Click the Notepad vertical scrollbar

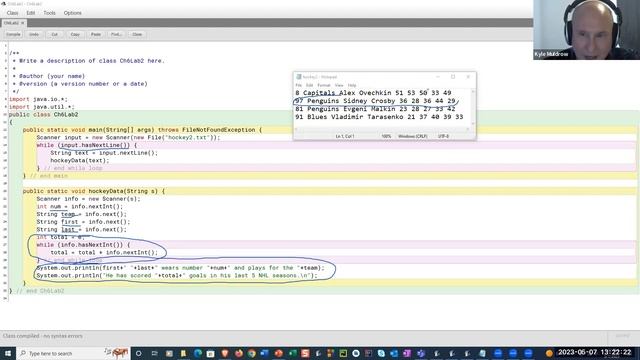pos(473,108)
